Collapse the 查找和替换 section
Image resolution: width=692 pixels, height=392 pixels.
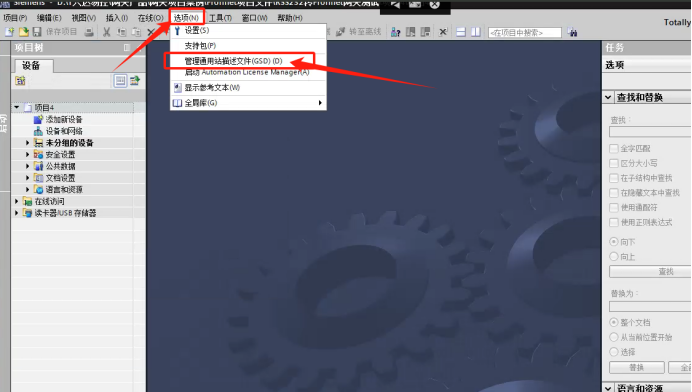point(608,97)
